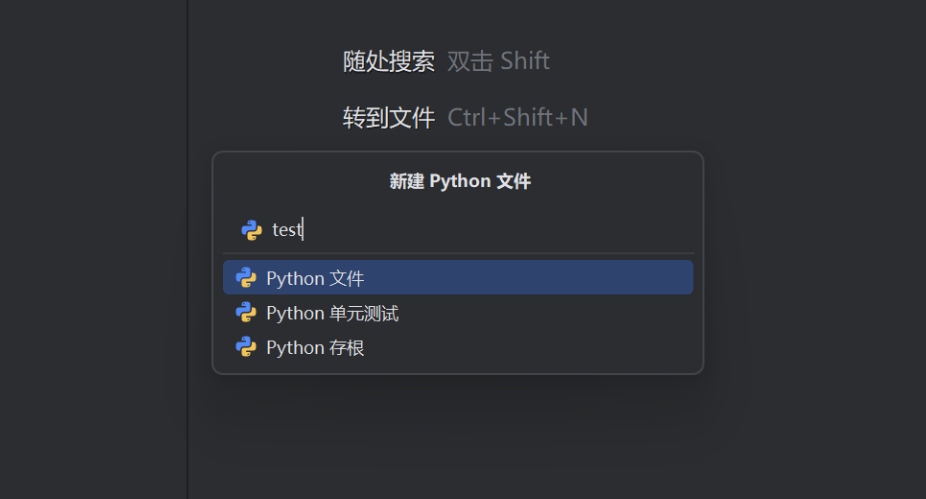Screen dimensions: 926x499
Task: Click the 随处搜索 hint text
Action: [x=389, y=61]
